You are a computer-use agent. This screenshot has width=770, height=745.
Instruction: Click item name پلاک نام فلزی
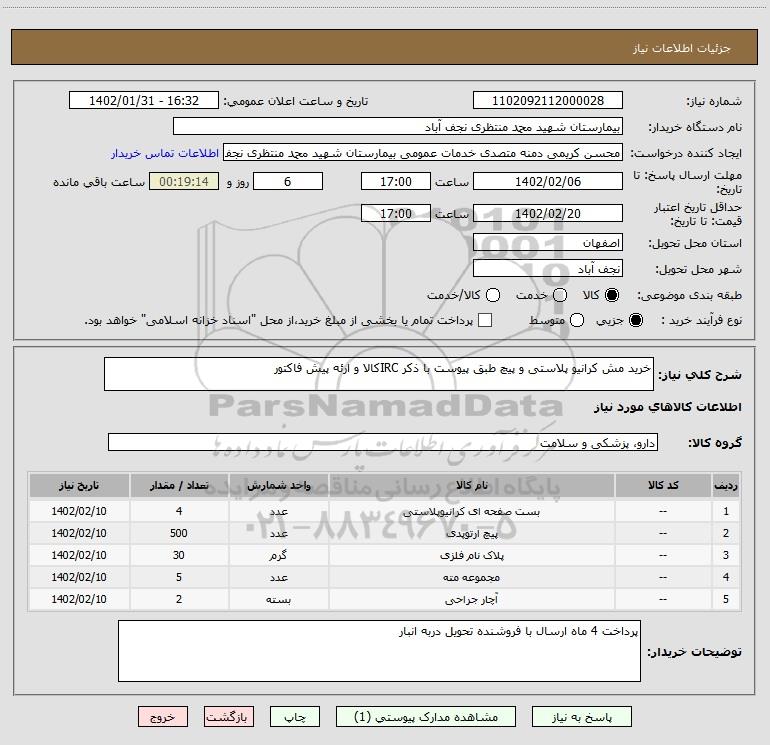click(471, 555)
